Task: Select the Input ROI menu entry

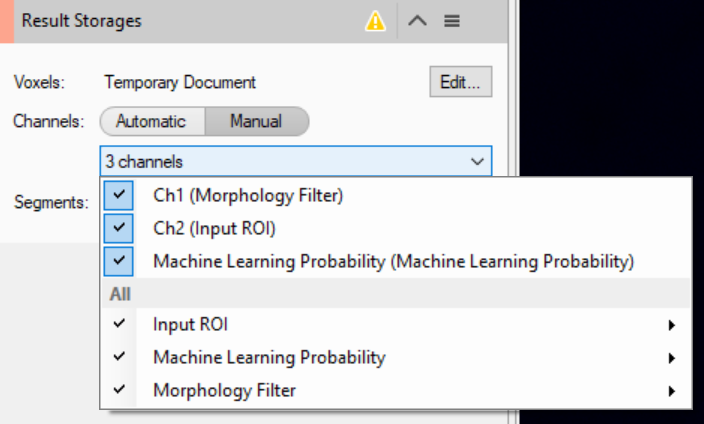Action: point(197,324)
